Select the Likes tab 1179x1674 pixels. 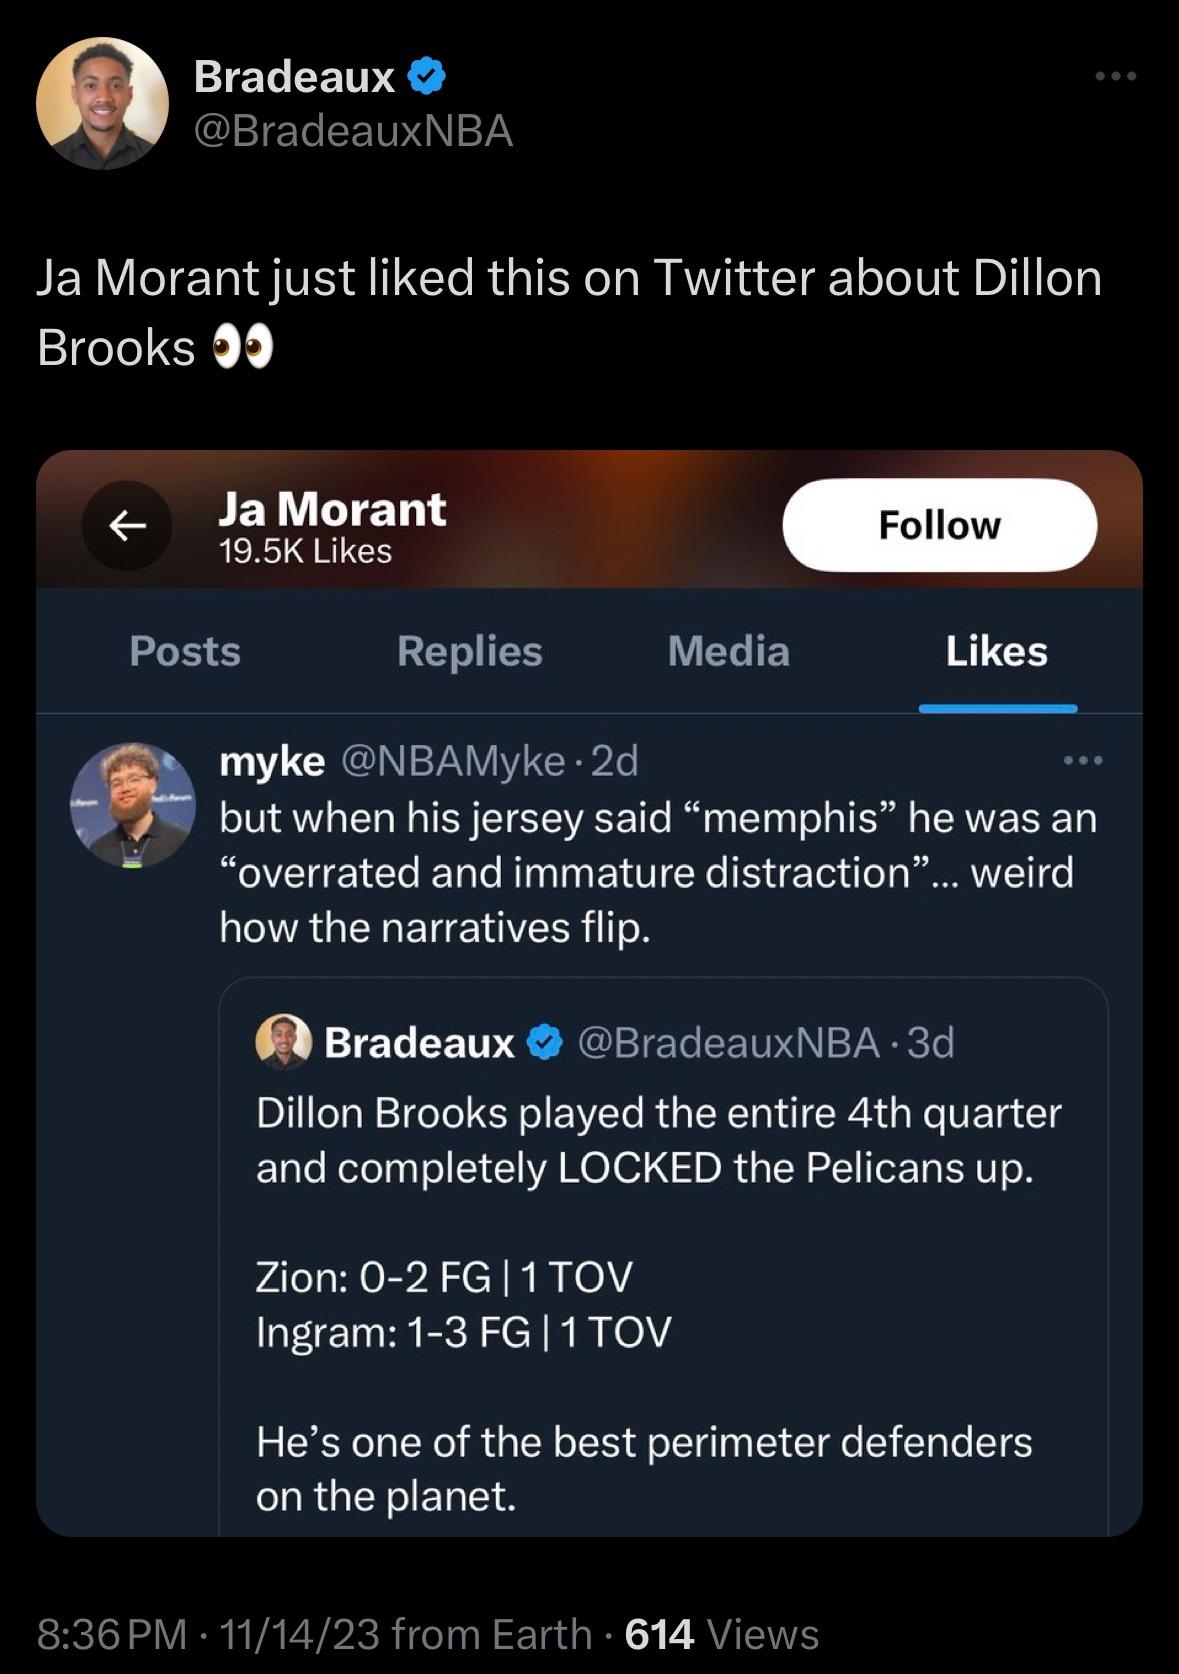click(x=996, y=652)
